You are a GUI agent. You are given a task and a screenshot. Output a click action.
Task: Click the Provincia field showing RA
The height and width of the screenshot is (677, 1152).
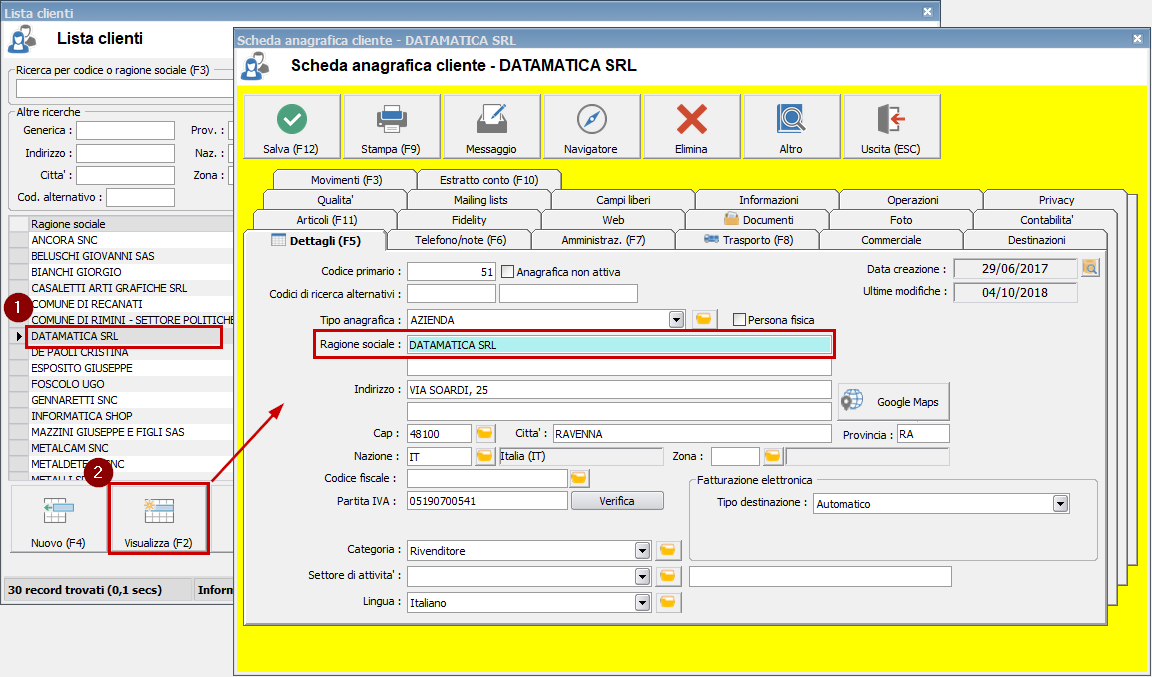point(924,434)
